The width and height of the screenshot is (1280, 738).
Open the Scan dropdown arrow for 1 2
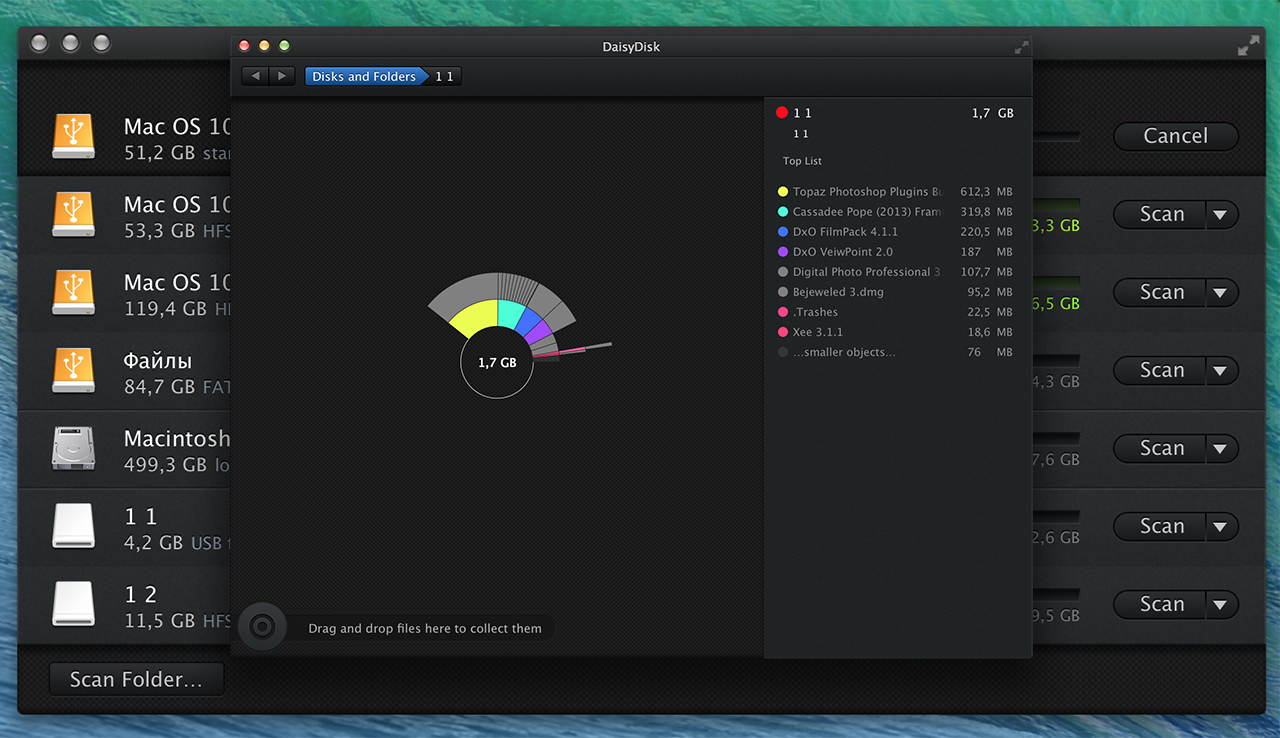click(1220, 604)
